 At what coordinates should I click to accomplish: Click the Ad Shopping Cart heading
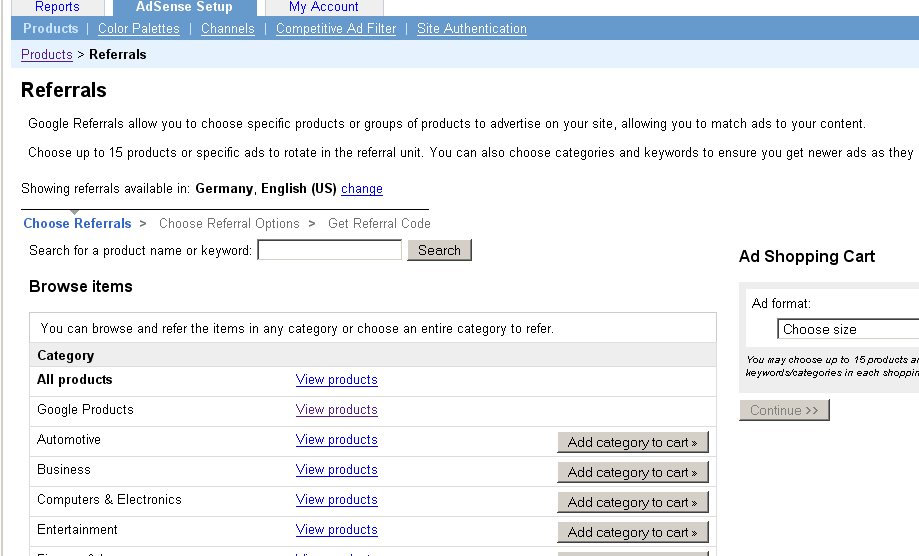[807, 257]
